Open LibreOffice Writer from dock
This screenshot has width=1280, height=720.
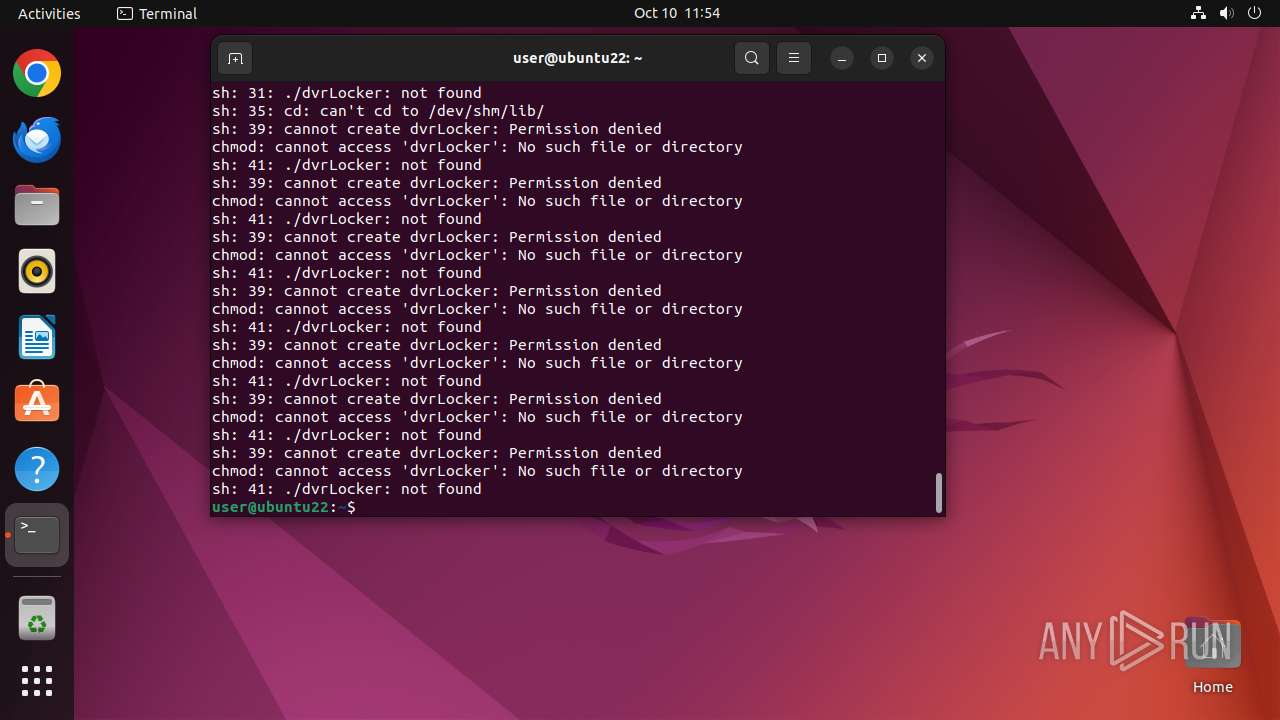point(37,338)
